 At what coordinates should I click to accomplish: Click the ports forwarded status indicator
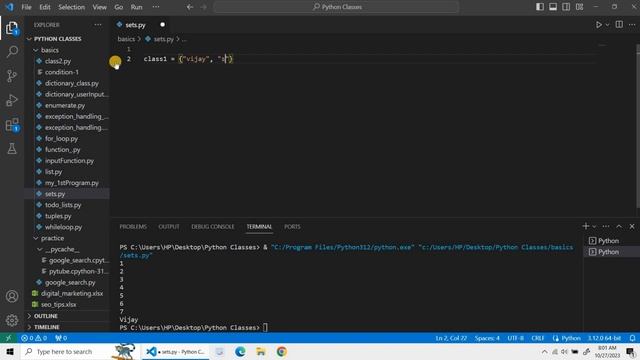(x=61, y=338)
